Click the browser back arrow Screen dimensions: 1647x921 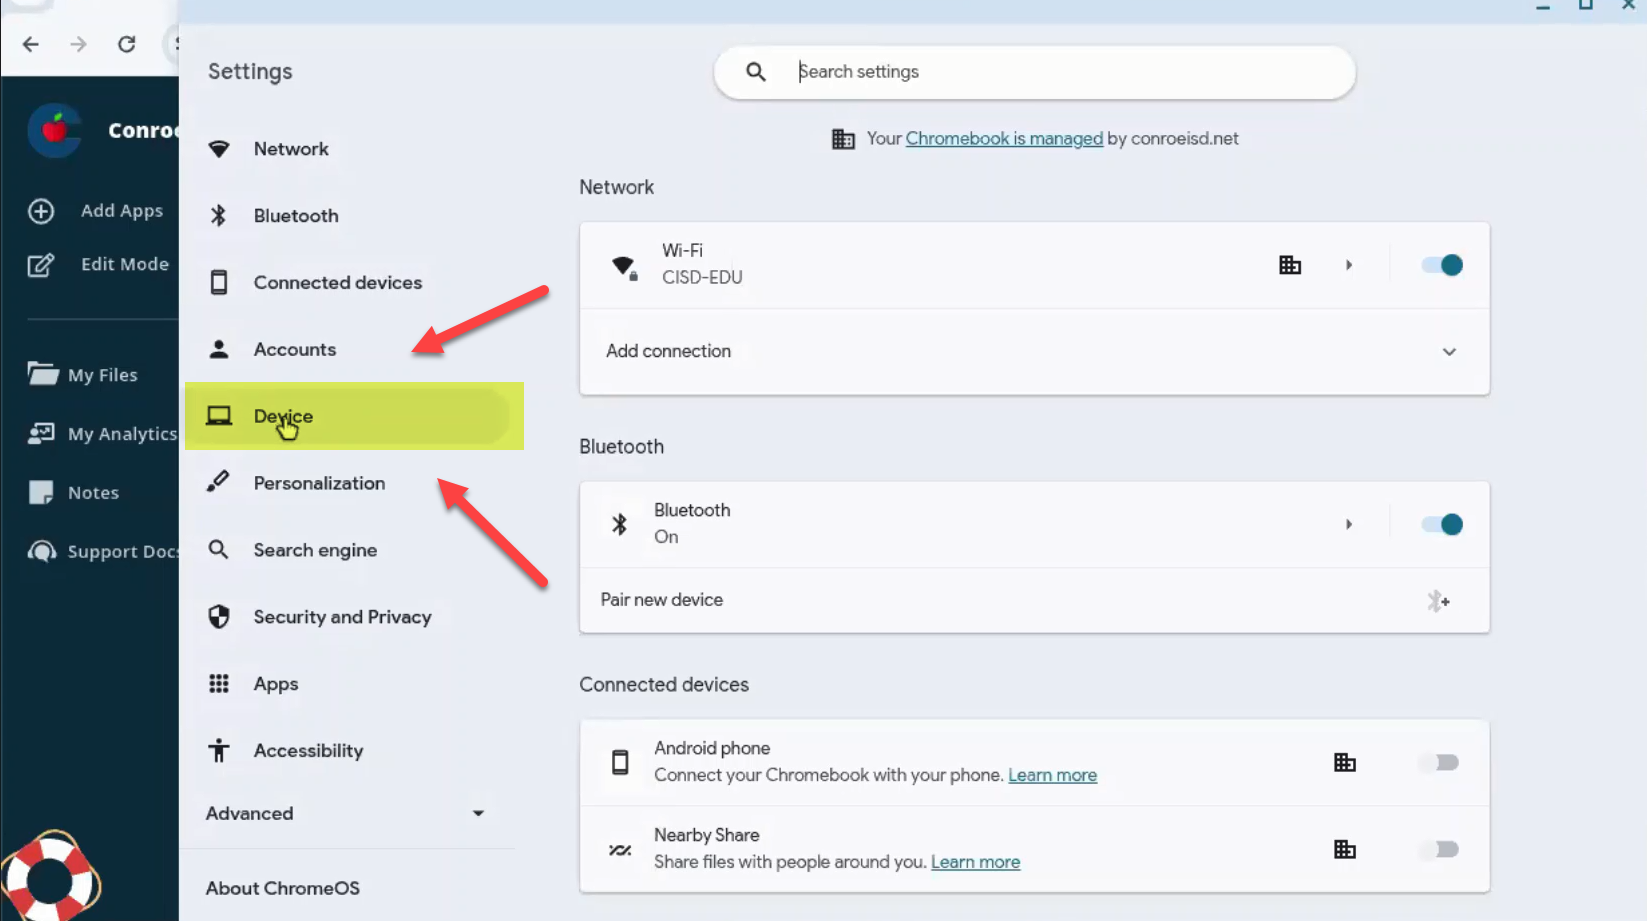(31, 44)
